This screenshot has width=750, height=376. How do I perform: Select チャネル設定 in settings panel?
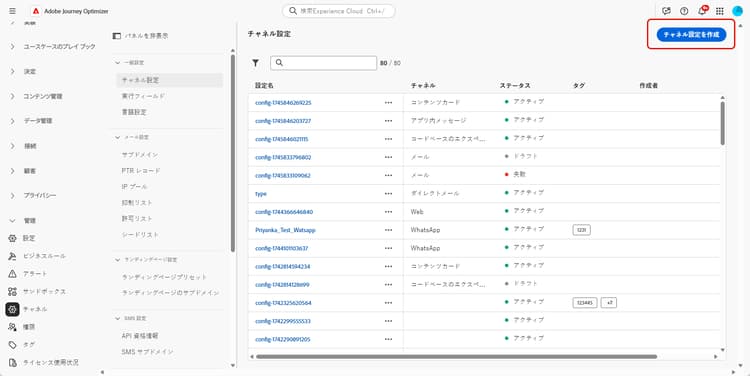169,80
